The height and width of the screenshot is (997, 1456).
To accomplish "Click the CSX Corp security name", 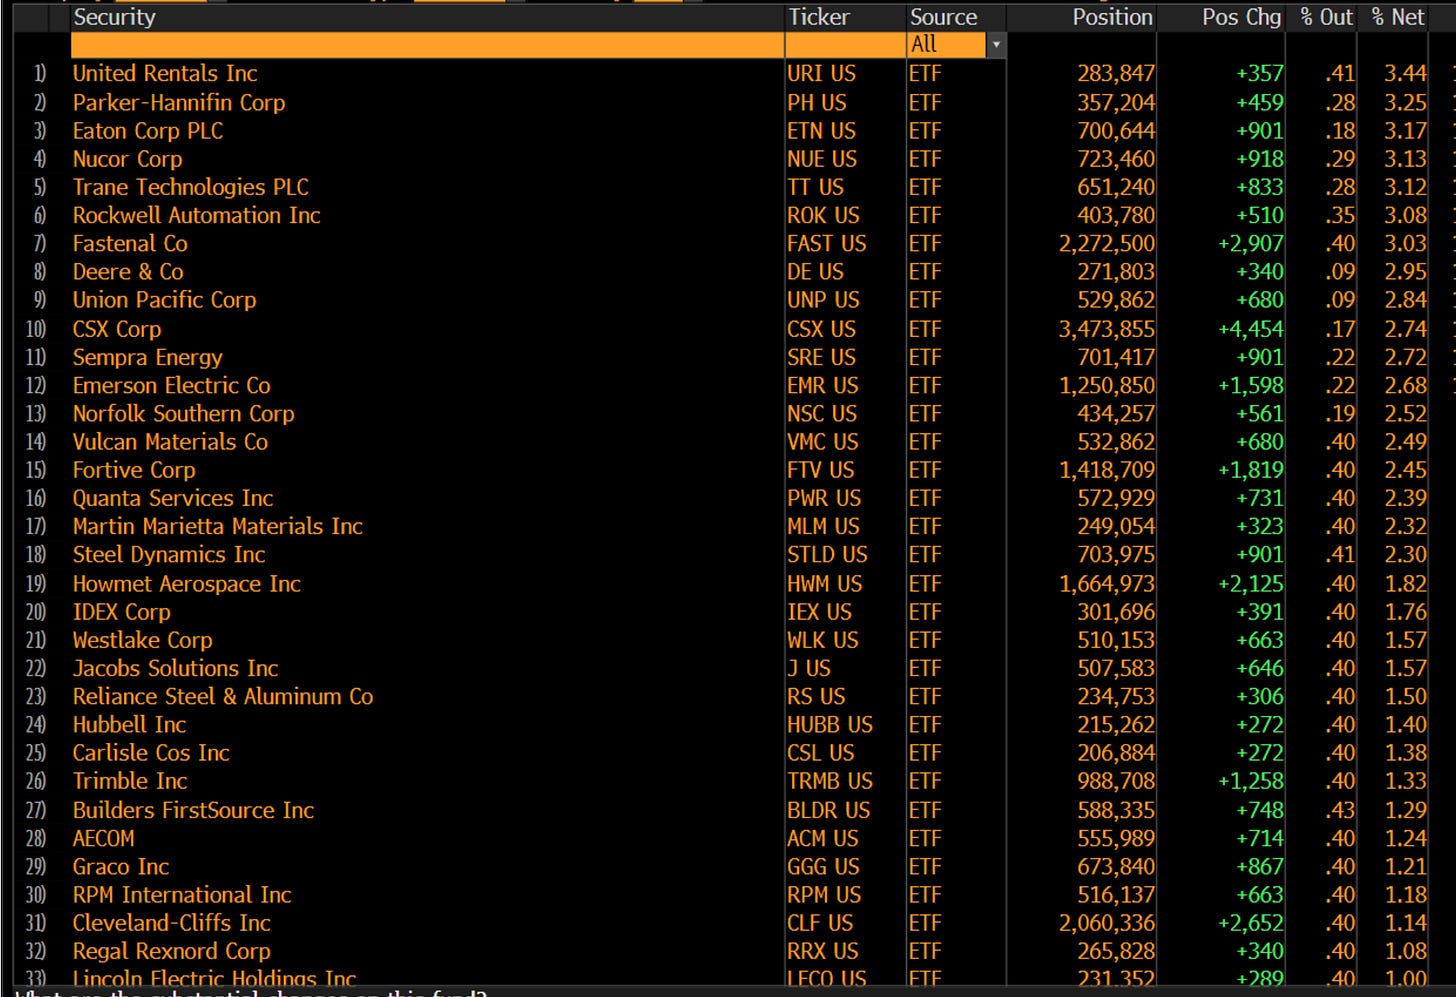I will coord(117,329).
